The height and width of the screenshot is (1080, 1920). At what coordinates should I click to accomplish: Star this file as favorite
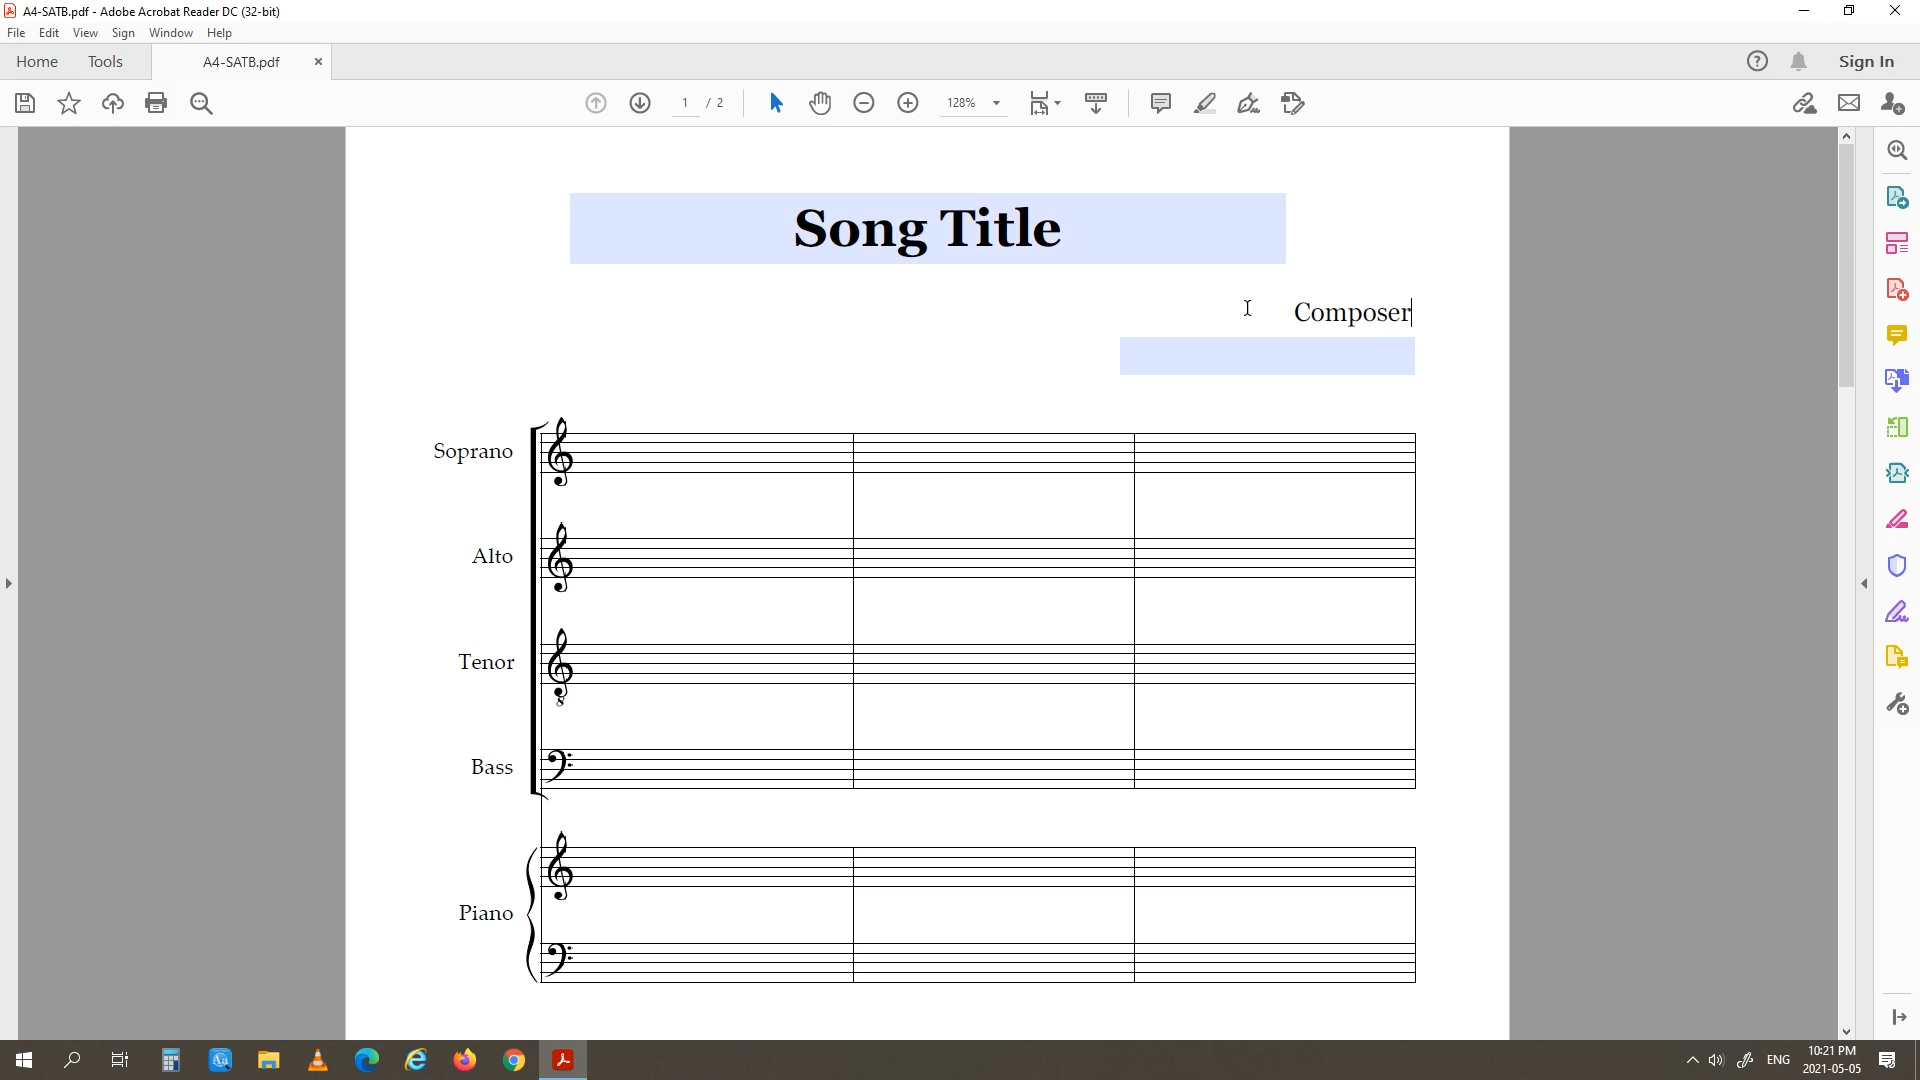69,103
